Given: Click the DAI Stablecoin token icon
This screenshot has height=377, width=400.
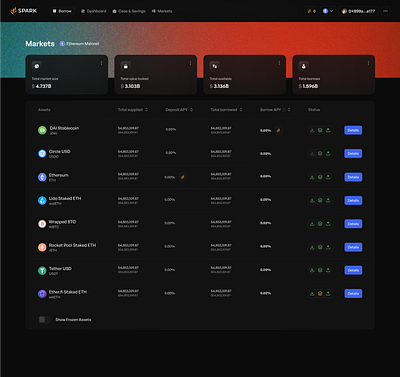Looking at the screenshot, I should 42,130.
